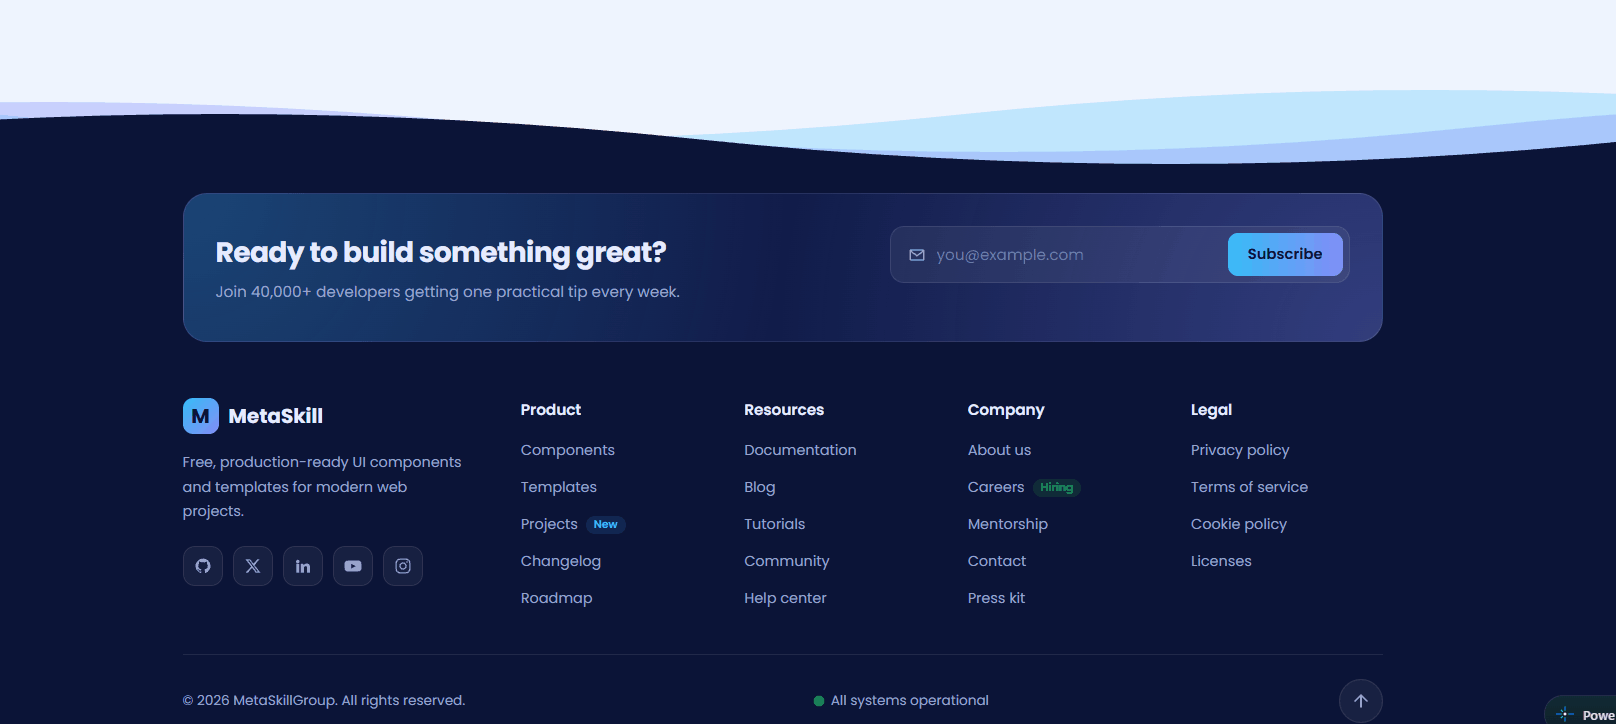1616x724 pixels.
Task: Open the Press kit link
Action: pos(996,598)
